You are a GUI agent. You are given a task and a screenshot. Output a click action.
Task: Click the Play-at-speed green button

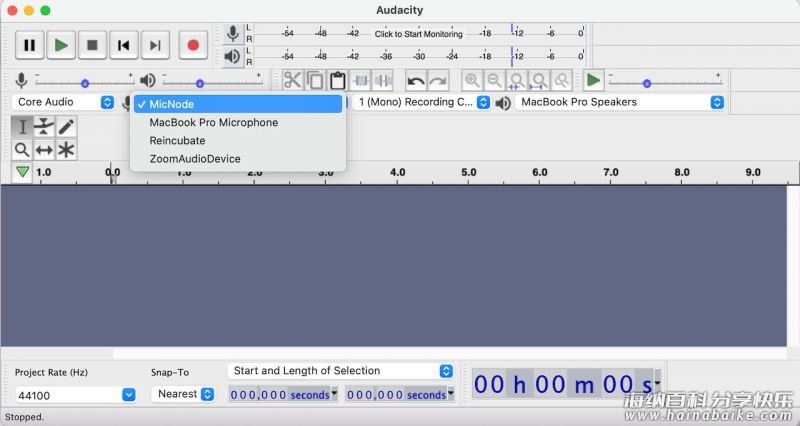pos(593,81)
